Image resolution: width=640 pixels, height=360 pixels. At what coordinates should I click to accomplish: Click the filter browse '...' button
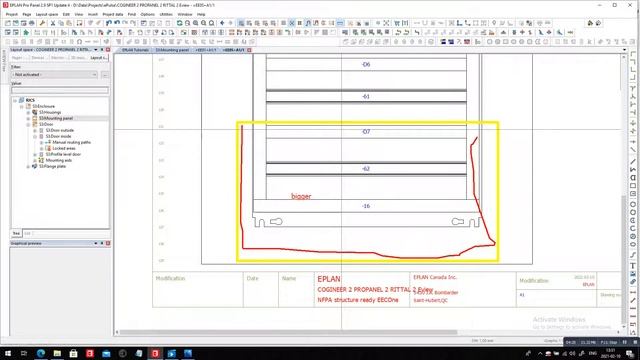point(105,75)
